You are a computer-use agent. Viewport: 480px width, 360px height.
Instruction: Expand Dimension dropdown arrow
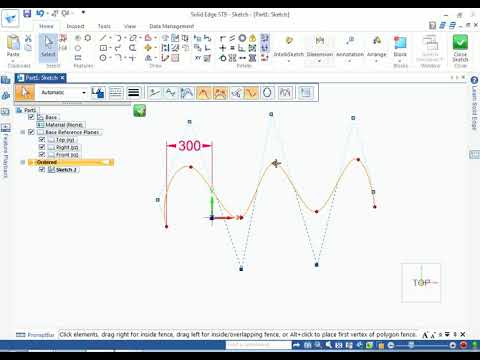(x=320, y=61)
